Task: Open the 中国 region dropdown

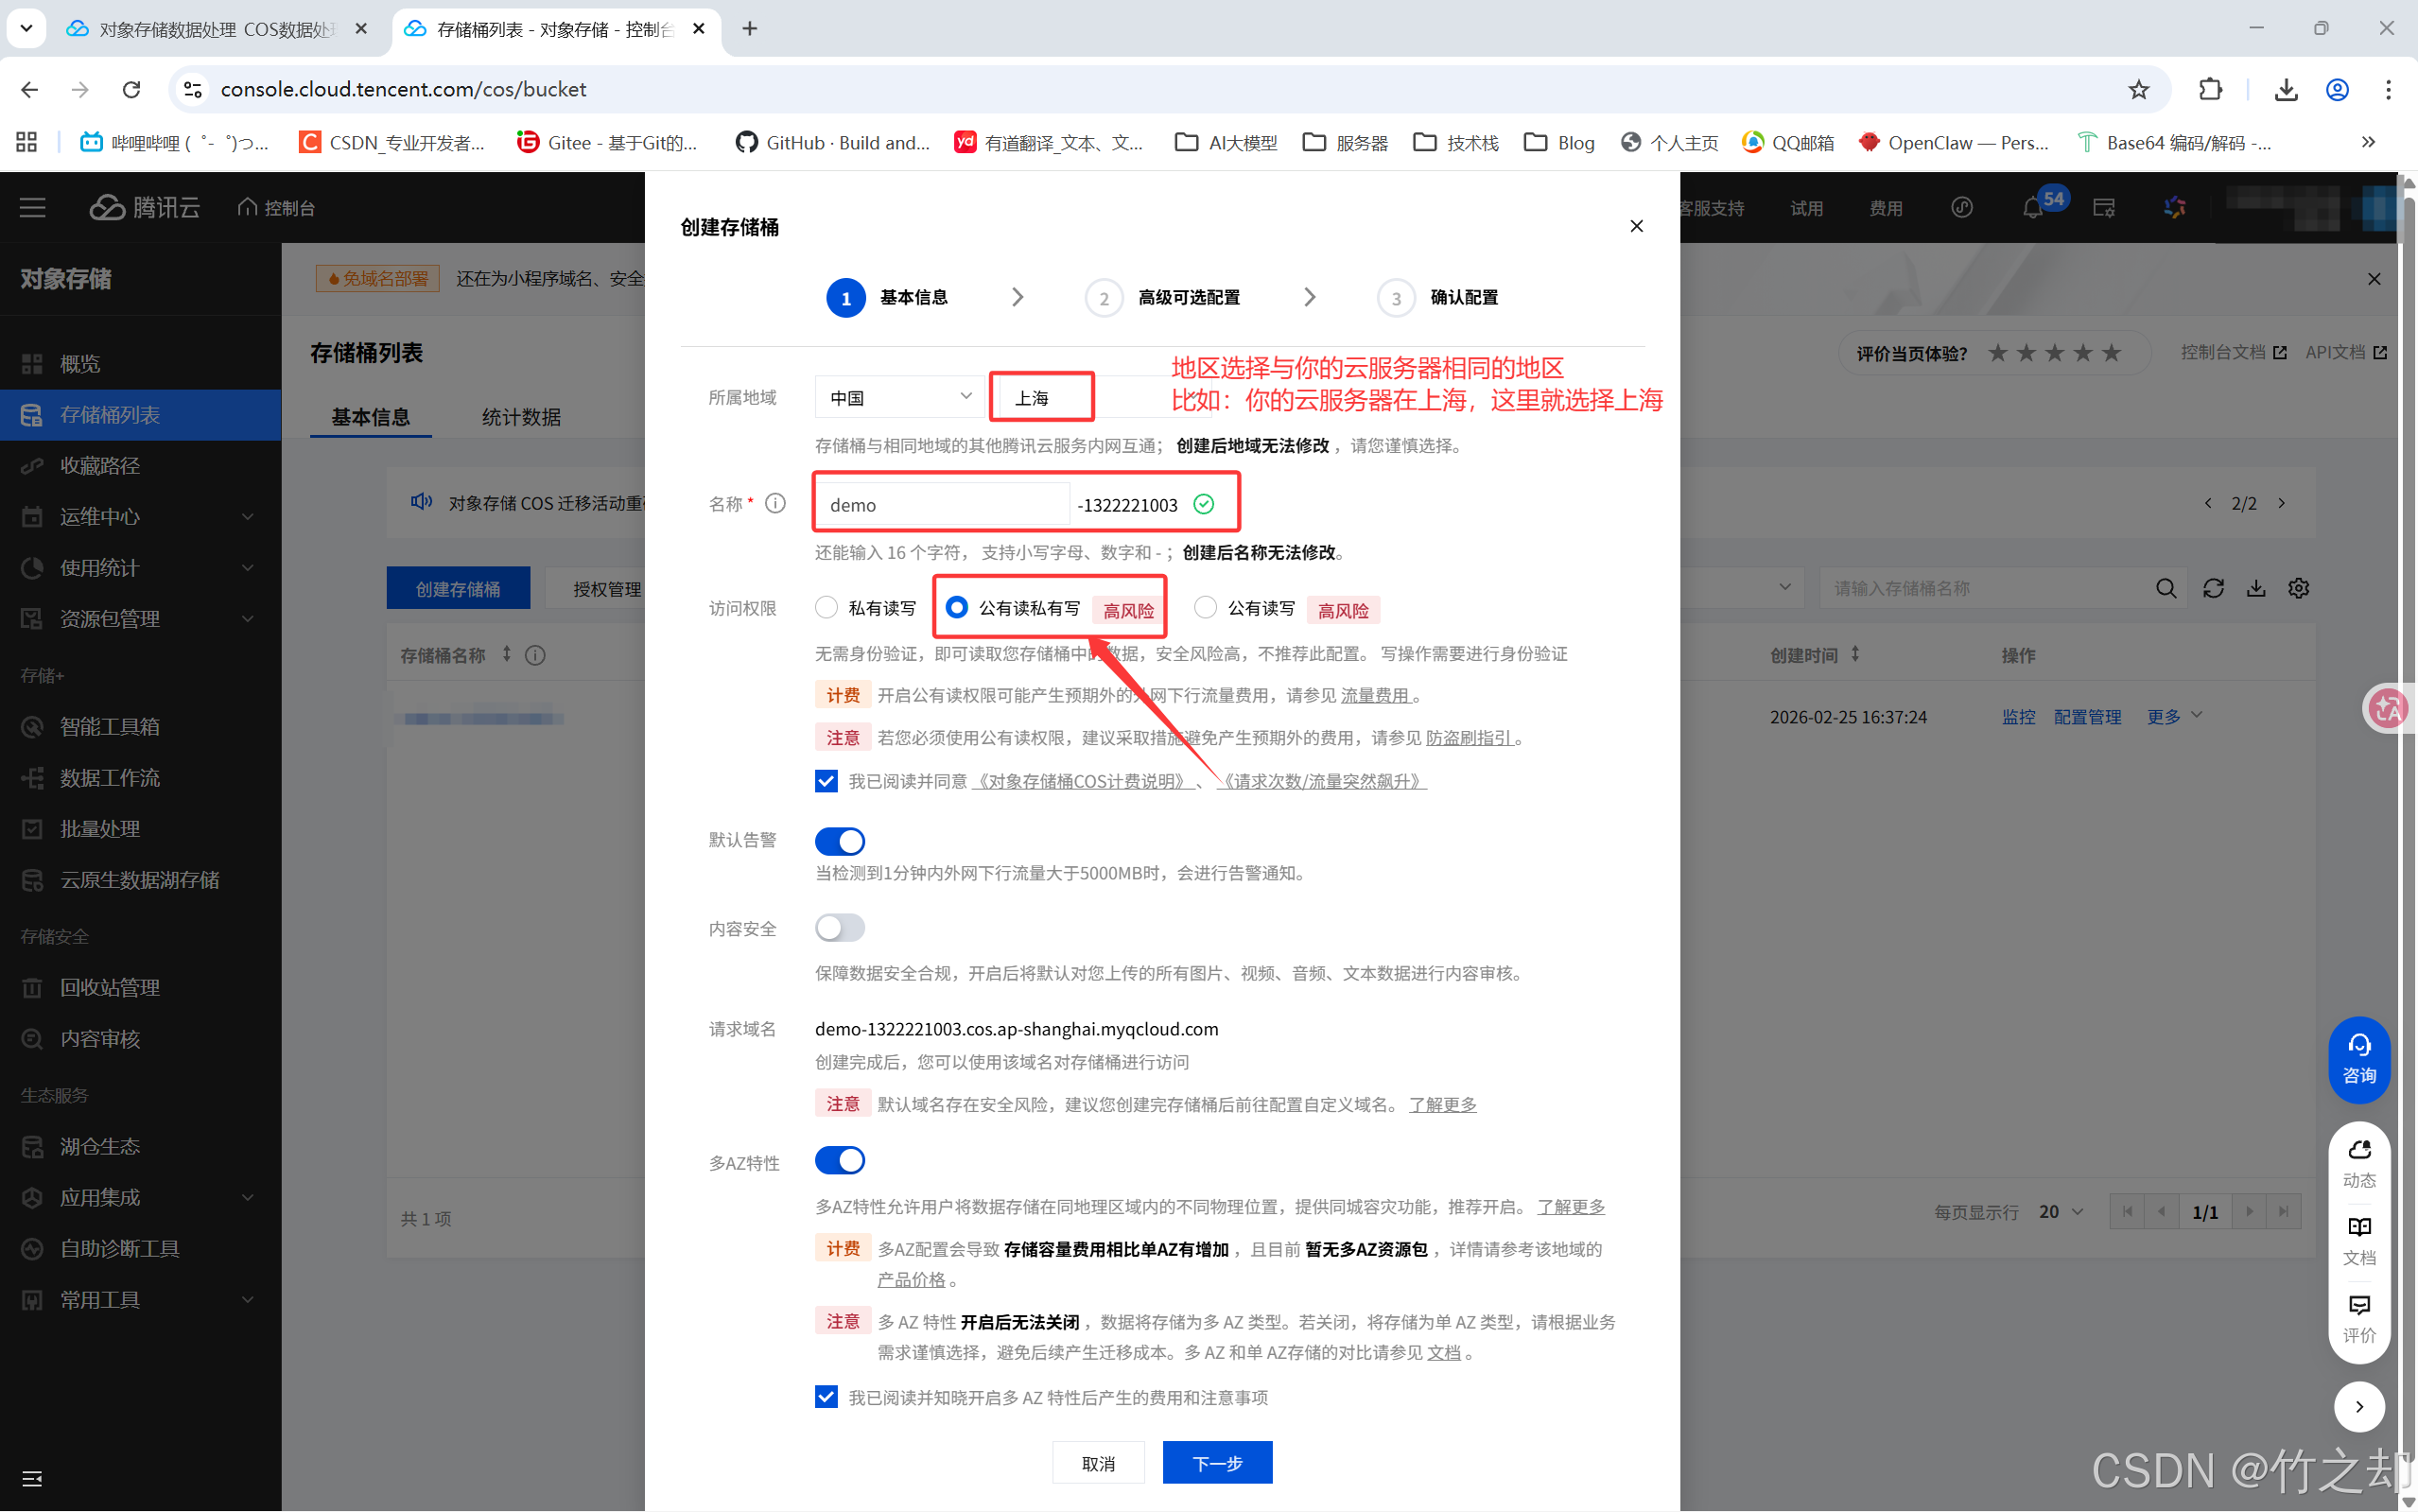Action: pos(899,397)
